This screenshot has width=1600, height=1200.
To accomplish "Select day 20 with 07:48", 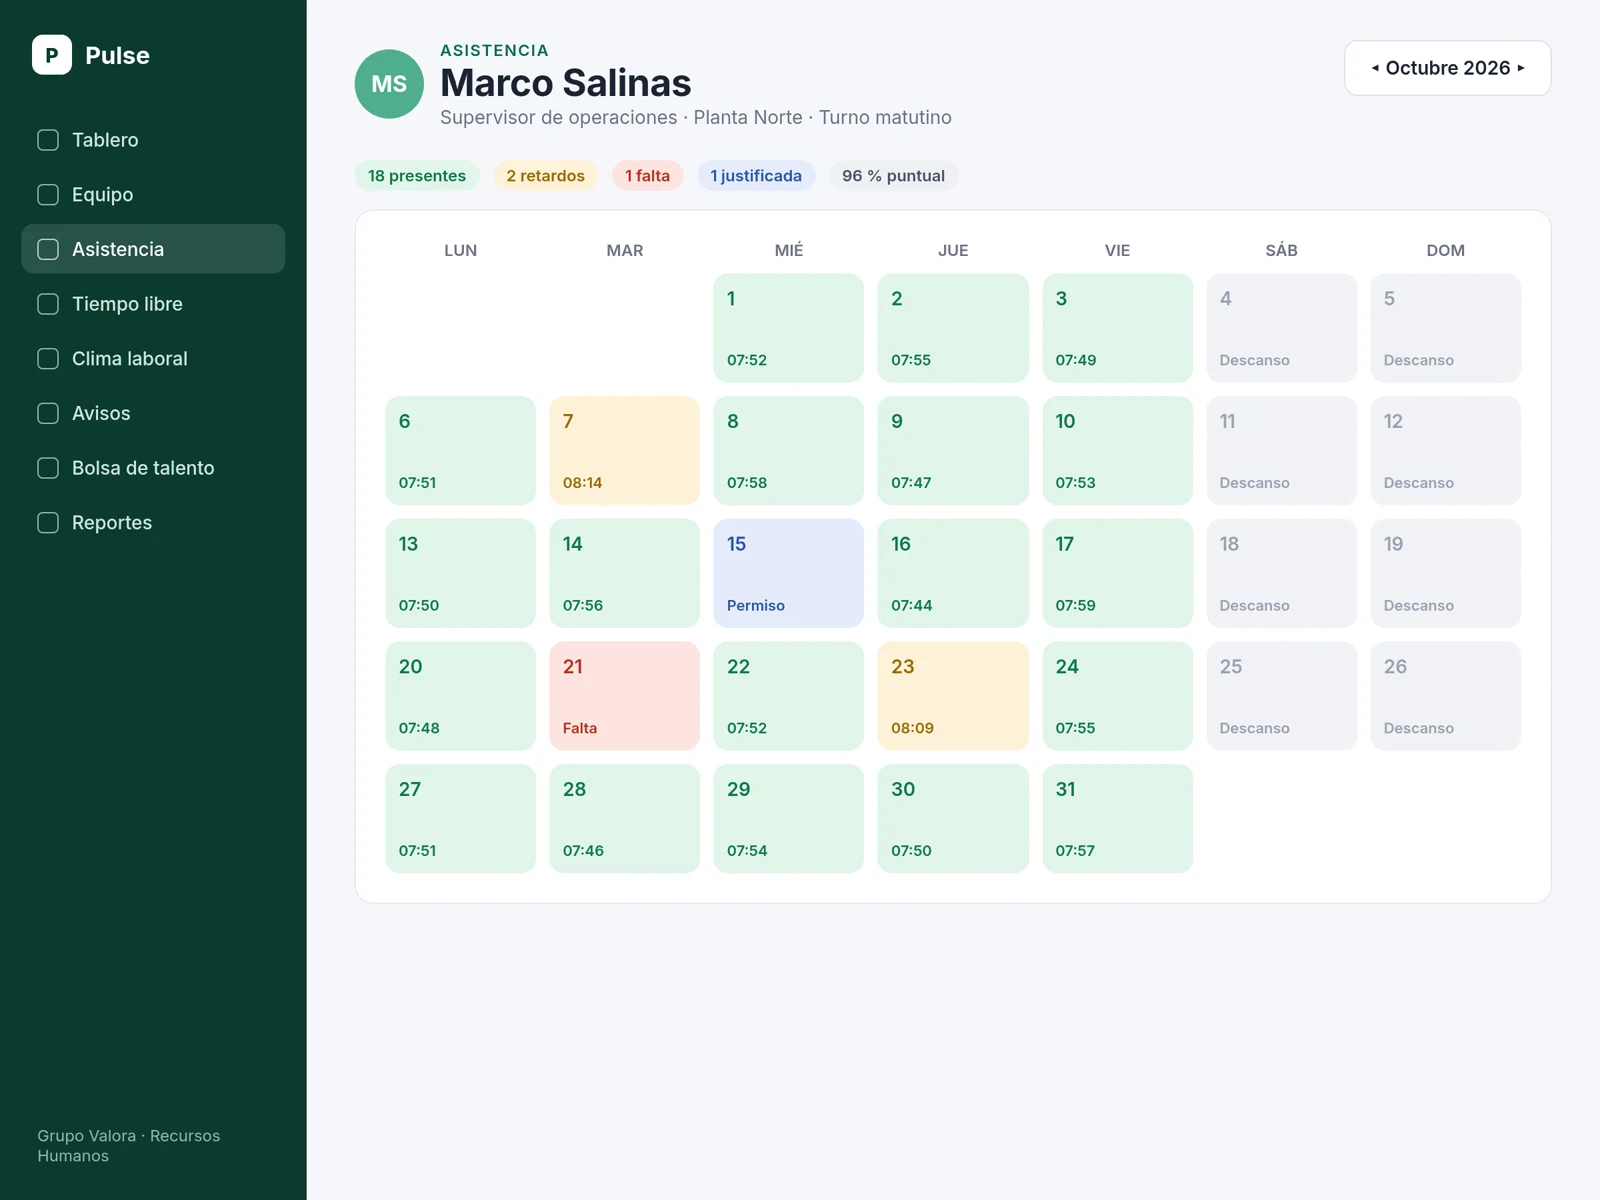I will [460, 696].
